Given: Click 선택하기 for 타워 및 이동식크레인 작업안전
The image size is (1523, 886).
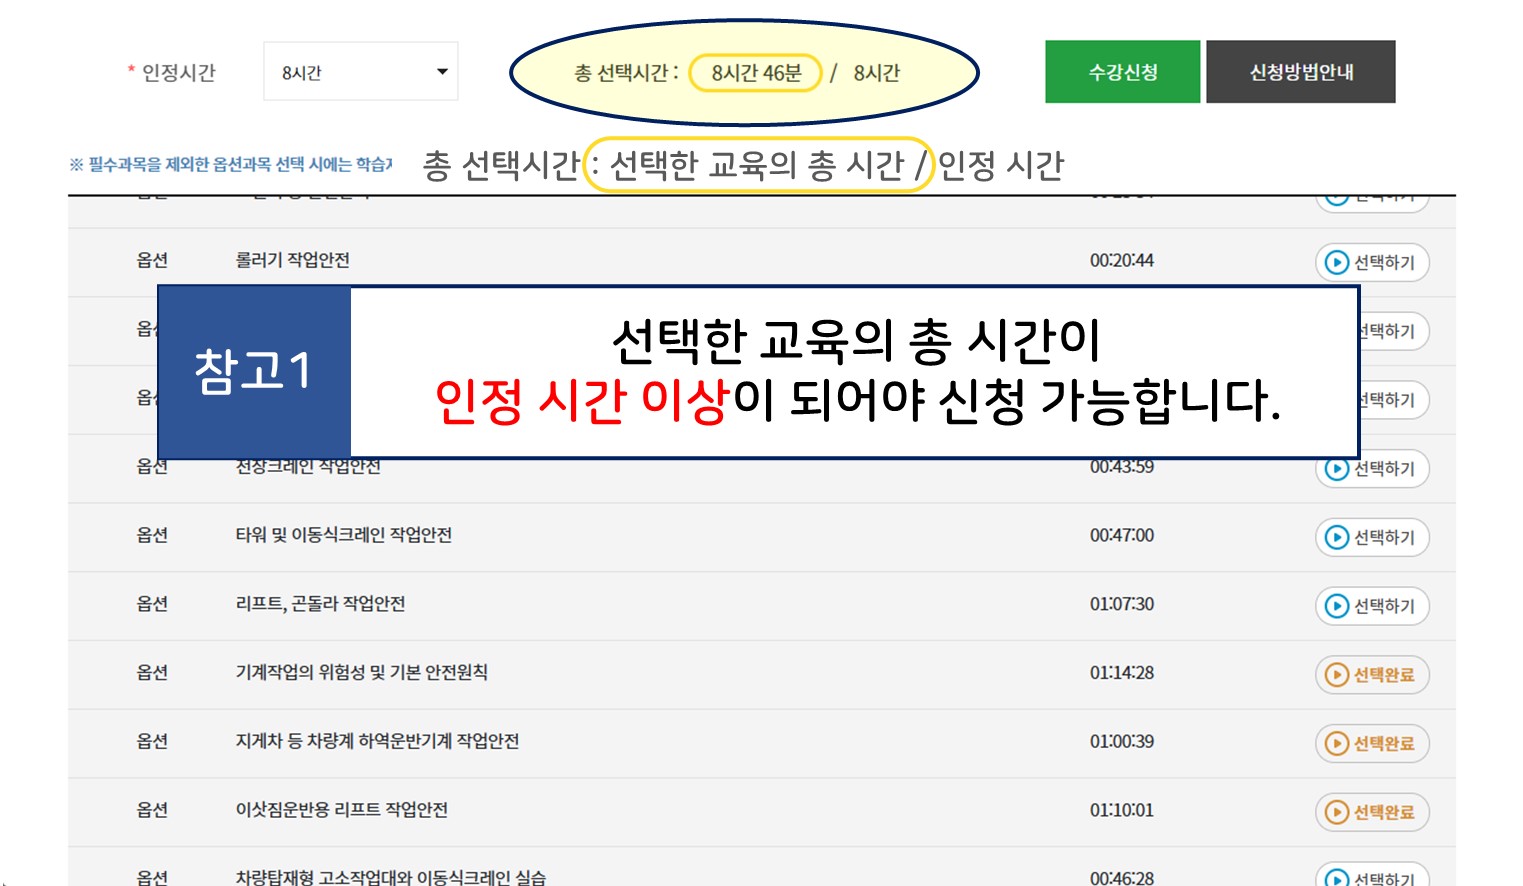Looking at the screenshot, I should [1372, 537].
